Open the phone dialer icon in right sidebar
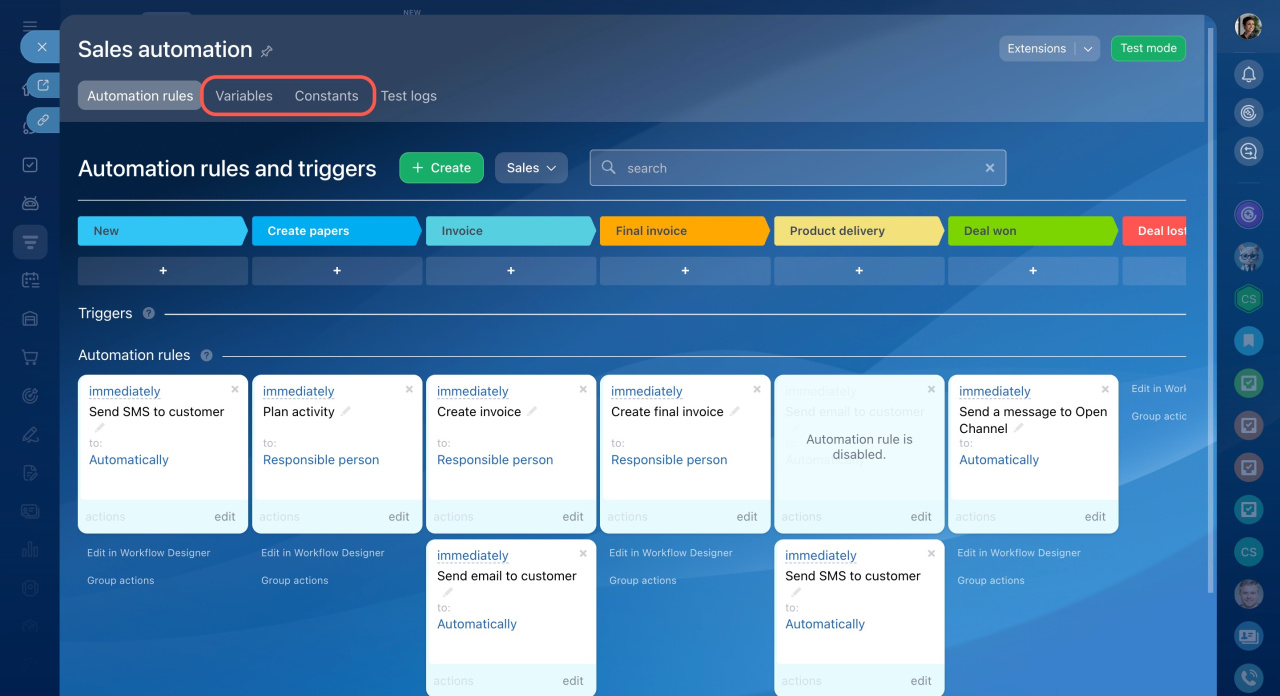 pos(1248,676)
